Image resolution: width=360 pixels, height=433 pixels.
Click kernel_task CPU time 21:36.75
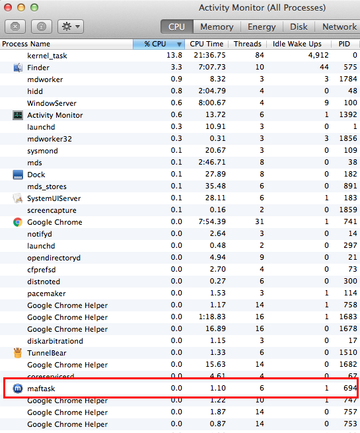[x=209, y=55]
